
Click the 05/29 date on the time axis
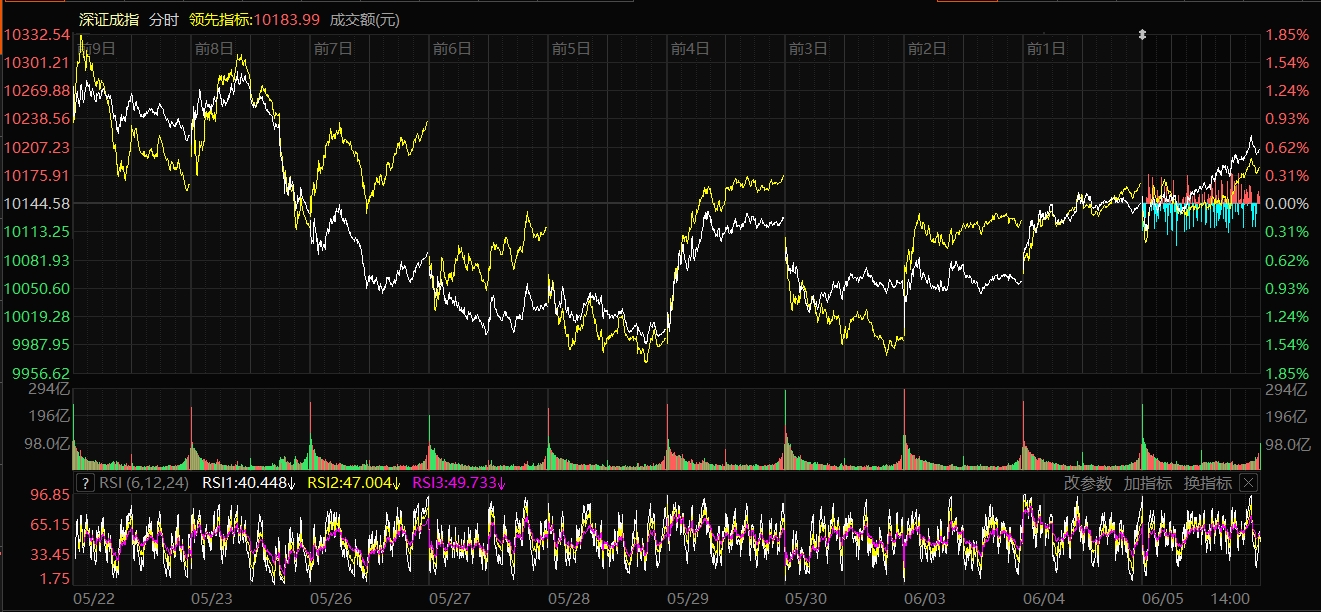coord(687,598)
